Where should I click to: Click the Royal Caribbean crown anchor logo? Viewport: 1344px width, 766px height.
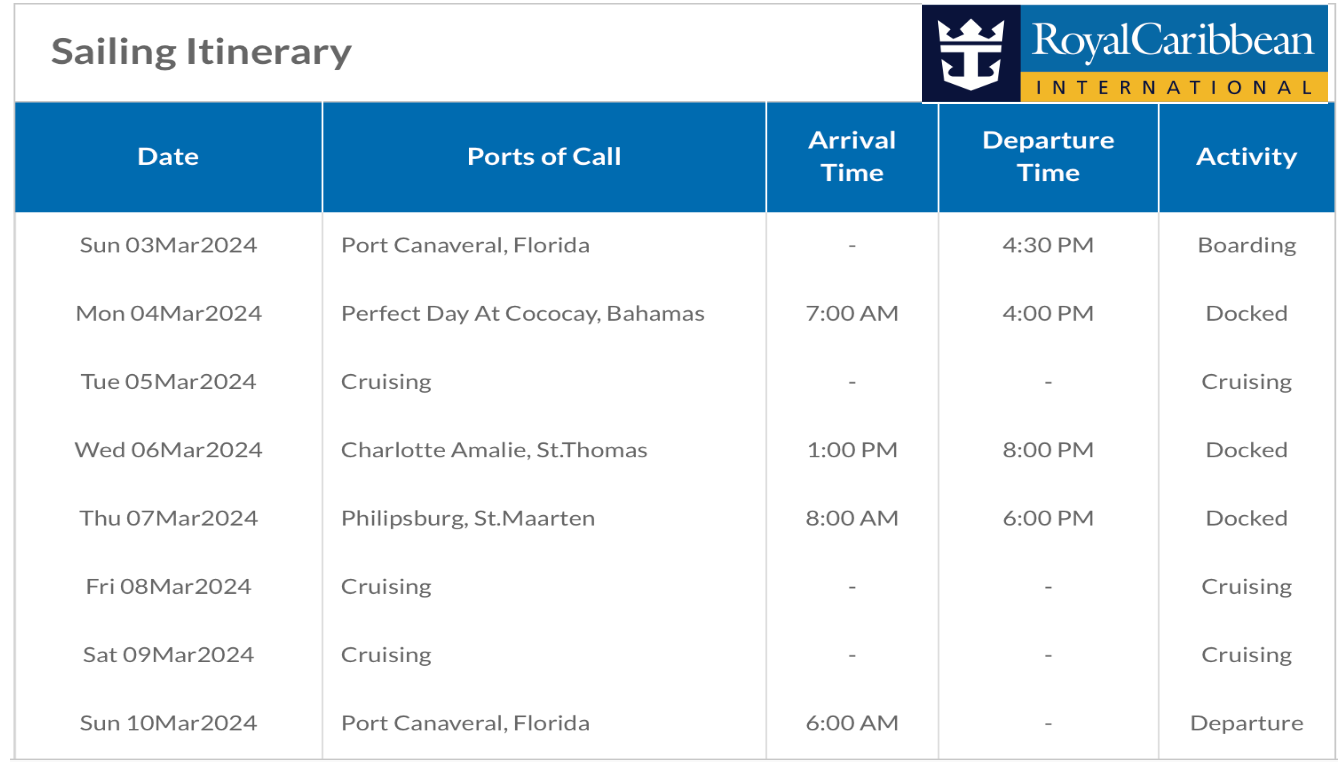[x=971, y=54]
